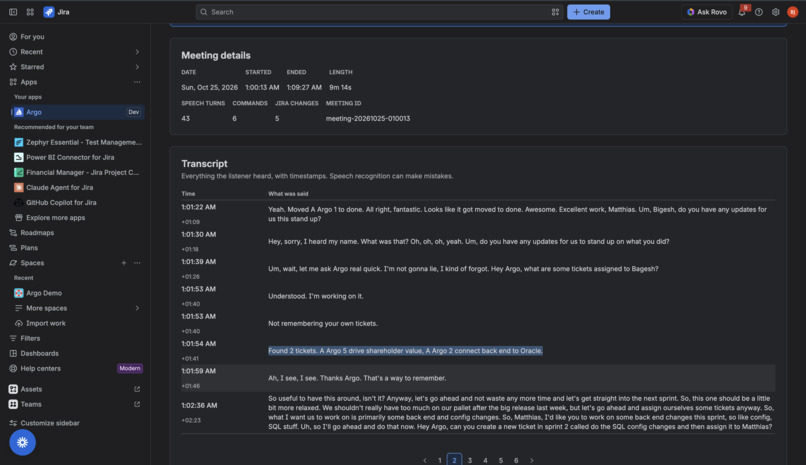Viewport: 806px width, 465px height.
Task: Go to transcript page 3
Action: tap(470, 460)
